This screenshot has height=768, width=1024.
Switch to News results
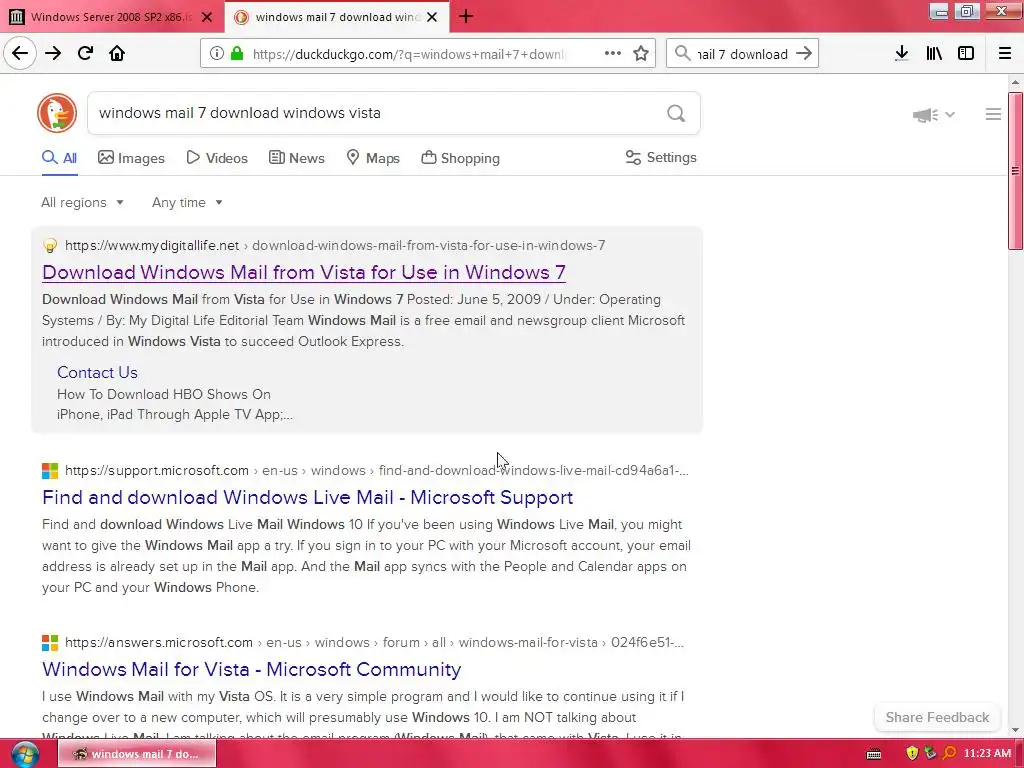(296, 158)
